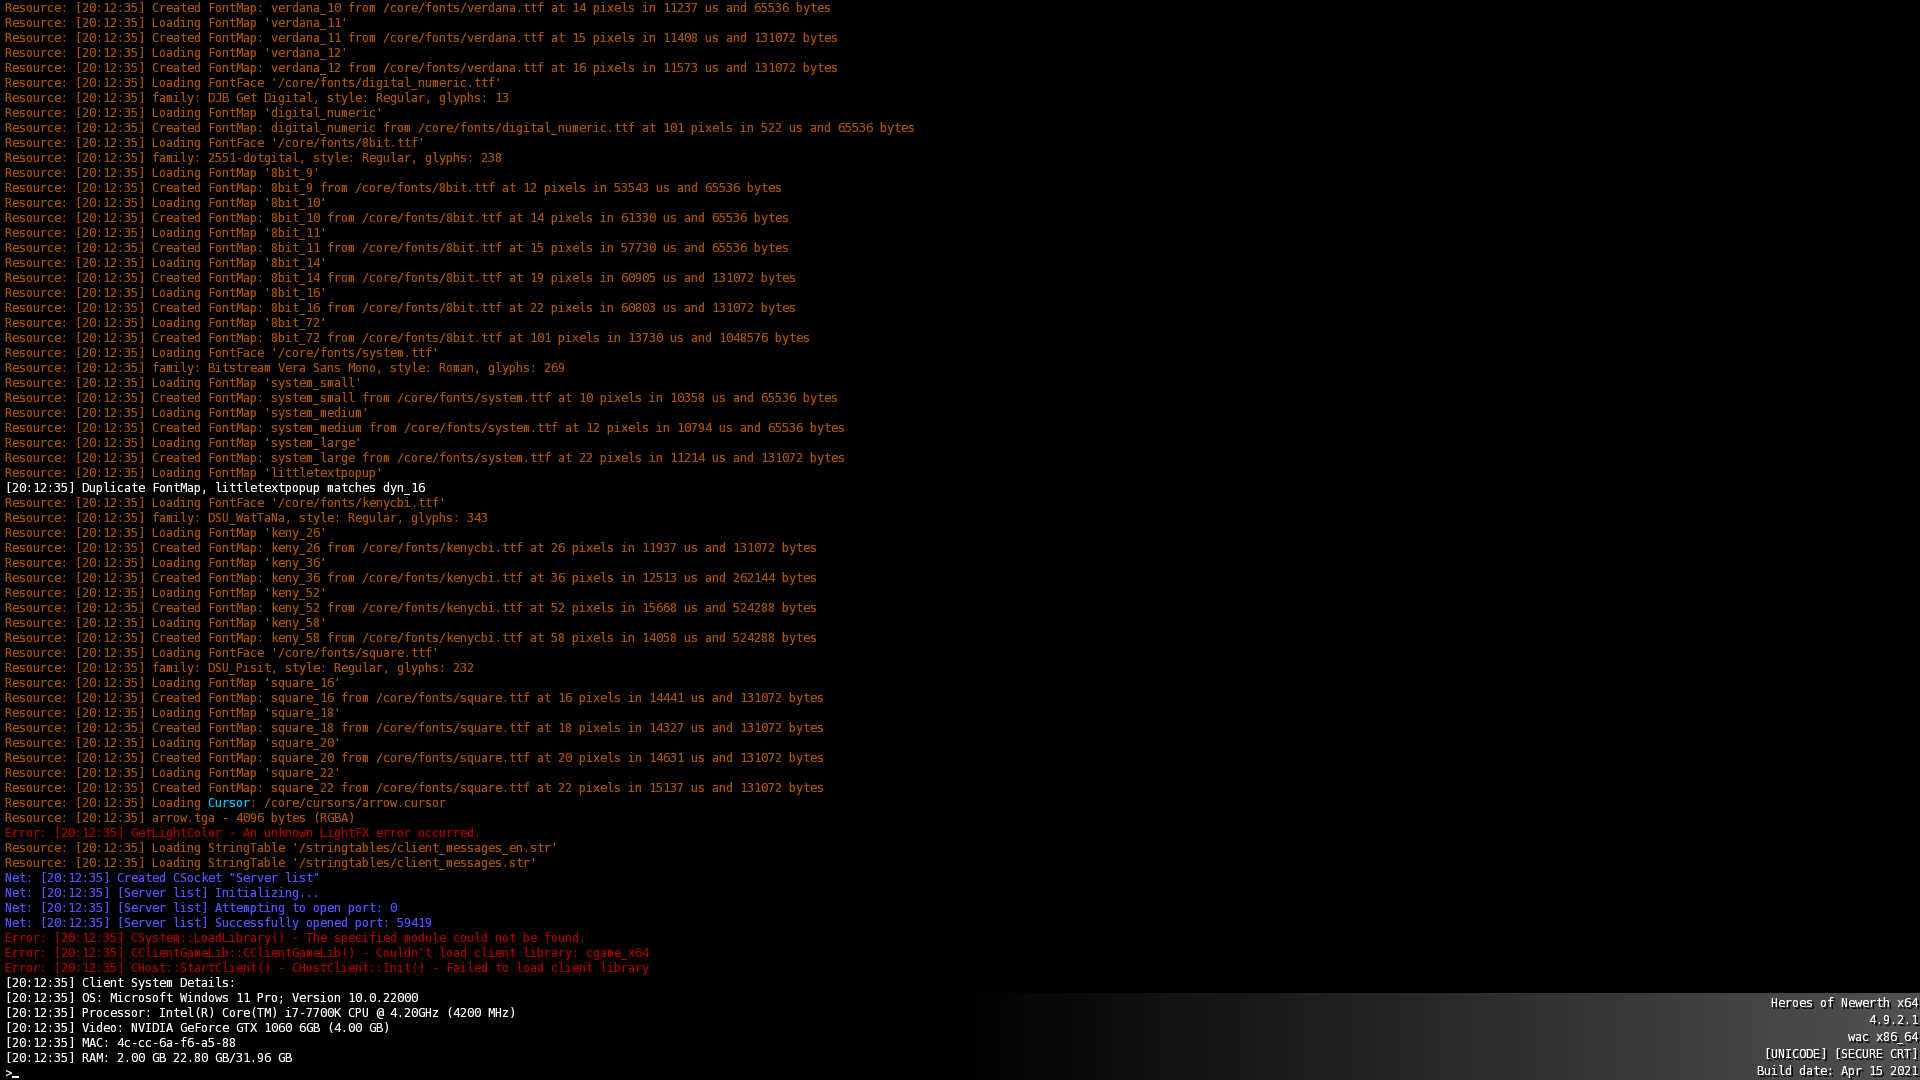Viewport: 1920px width, 1080px height.
Task: Select the Processor Intel Core i7-7700K line
Action: [260, 1013]
